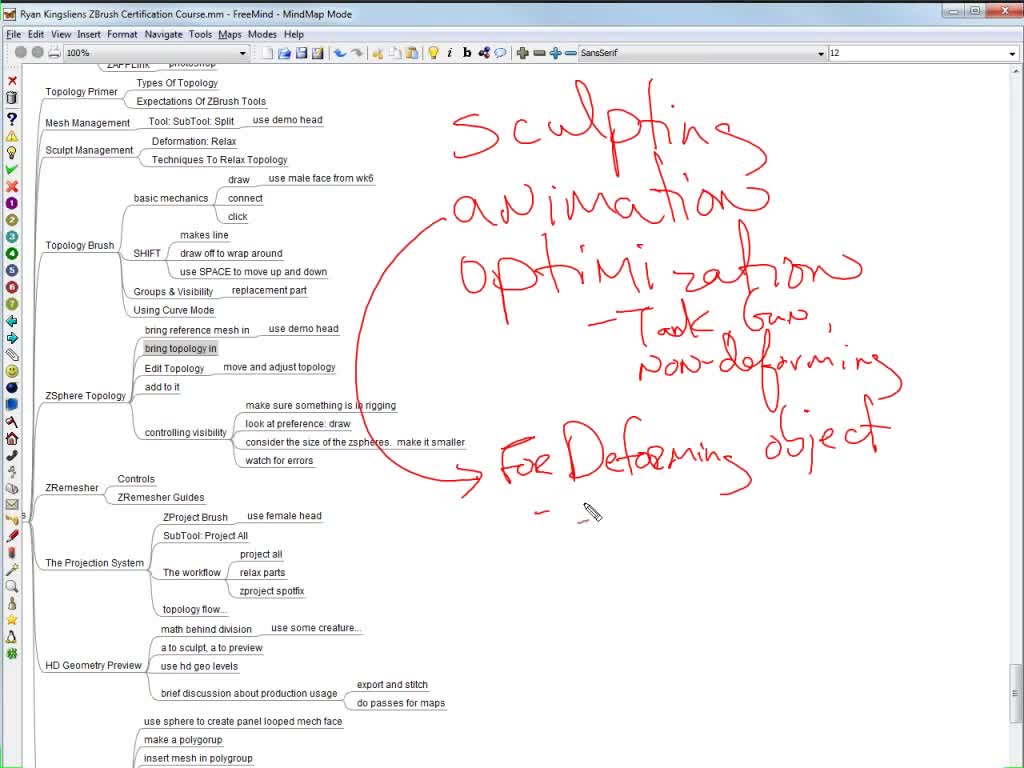Add the envelope mail icon
Screen dimensions: 1024x768
tap(12, 504)
